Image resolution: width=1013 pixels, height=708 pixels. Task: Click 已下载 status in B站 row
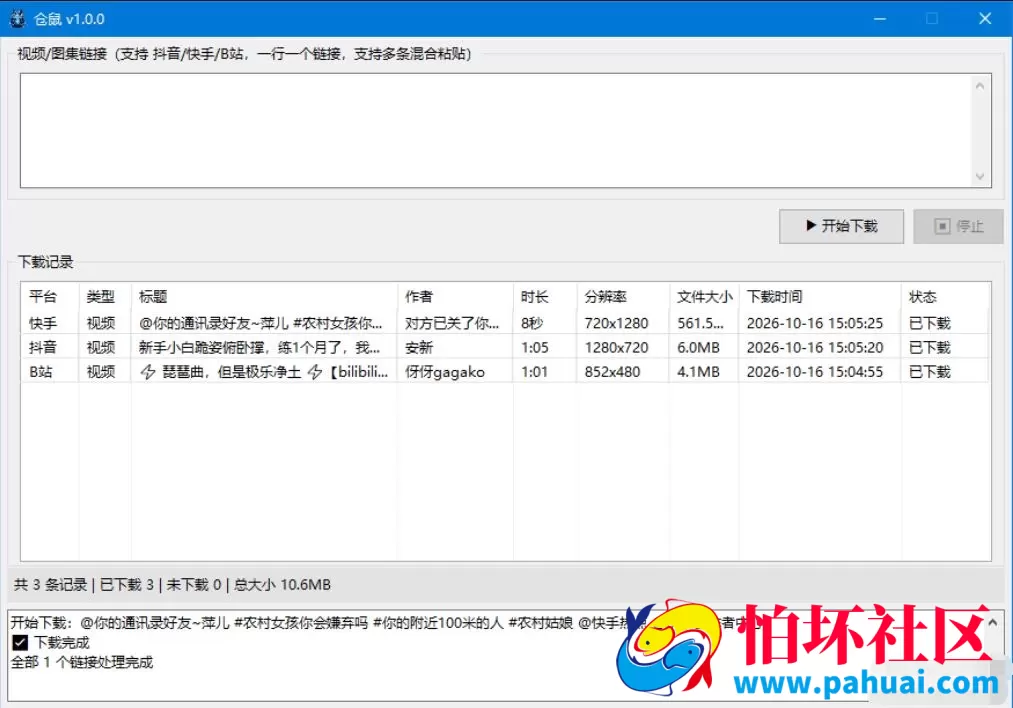pyautogui.click(x=930, y=372)
